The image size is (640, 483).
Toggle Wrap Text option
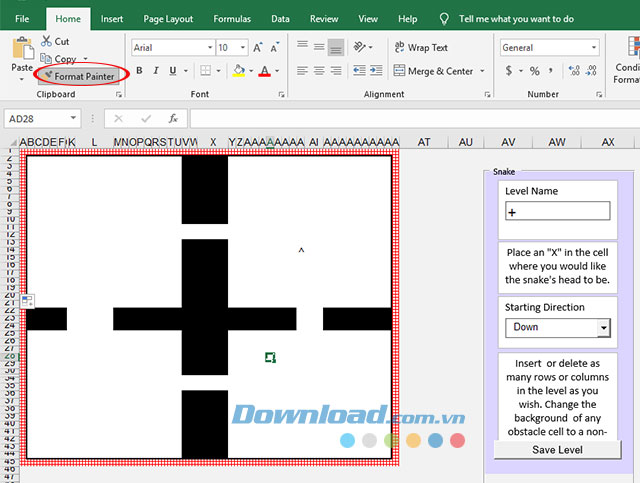pyautogui.click(x=420, y=47)
